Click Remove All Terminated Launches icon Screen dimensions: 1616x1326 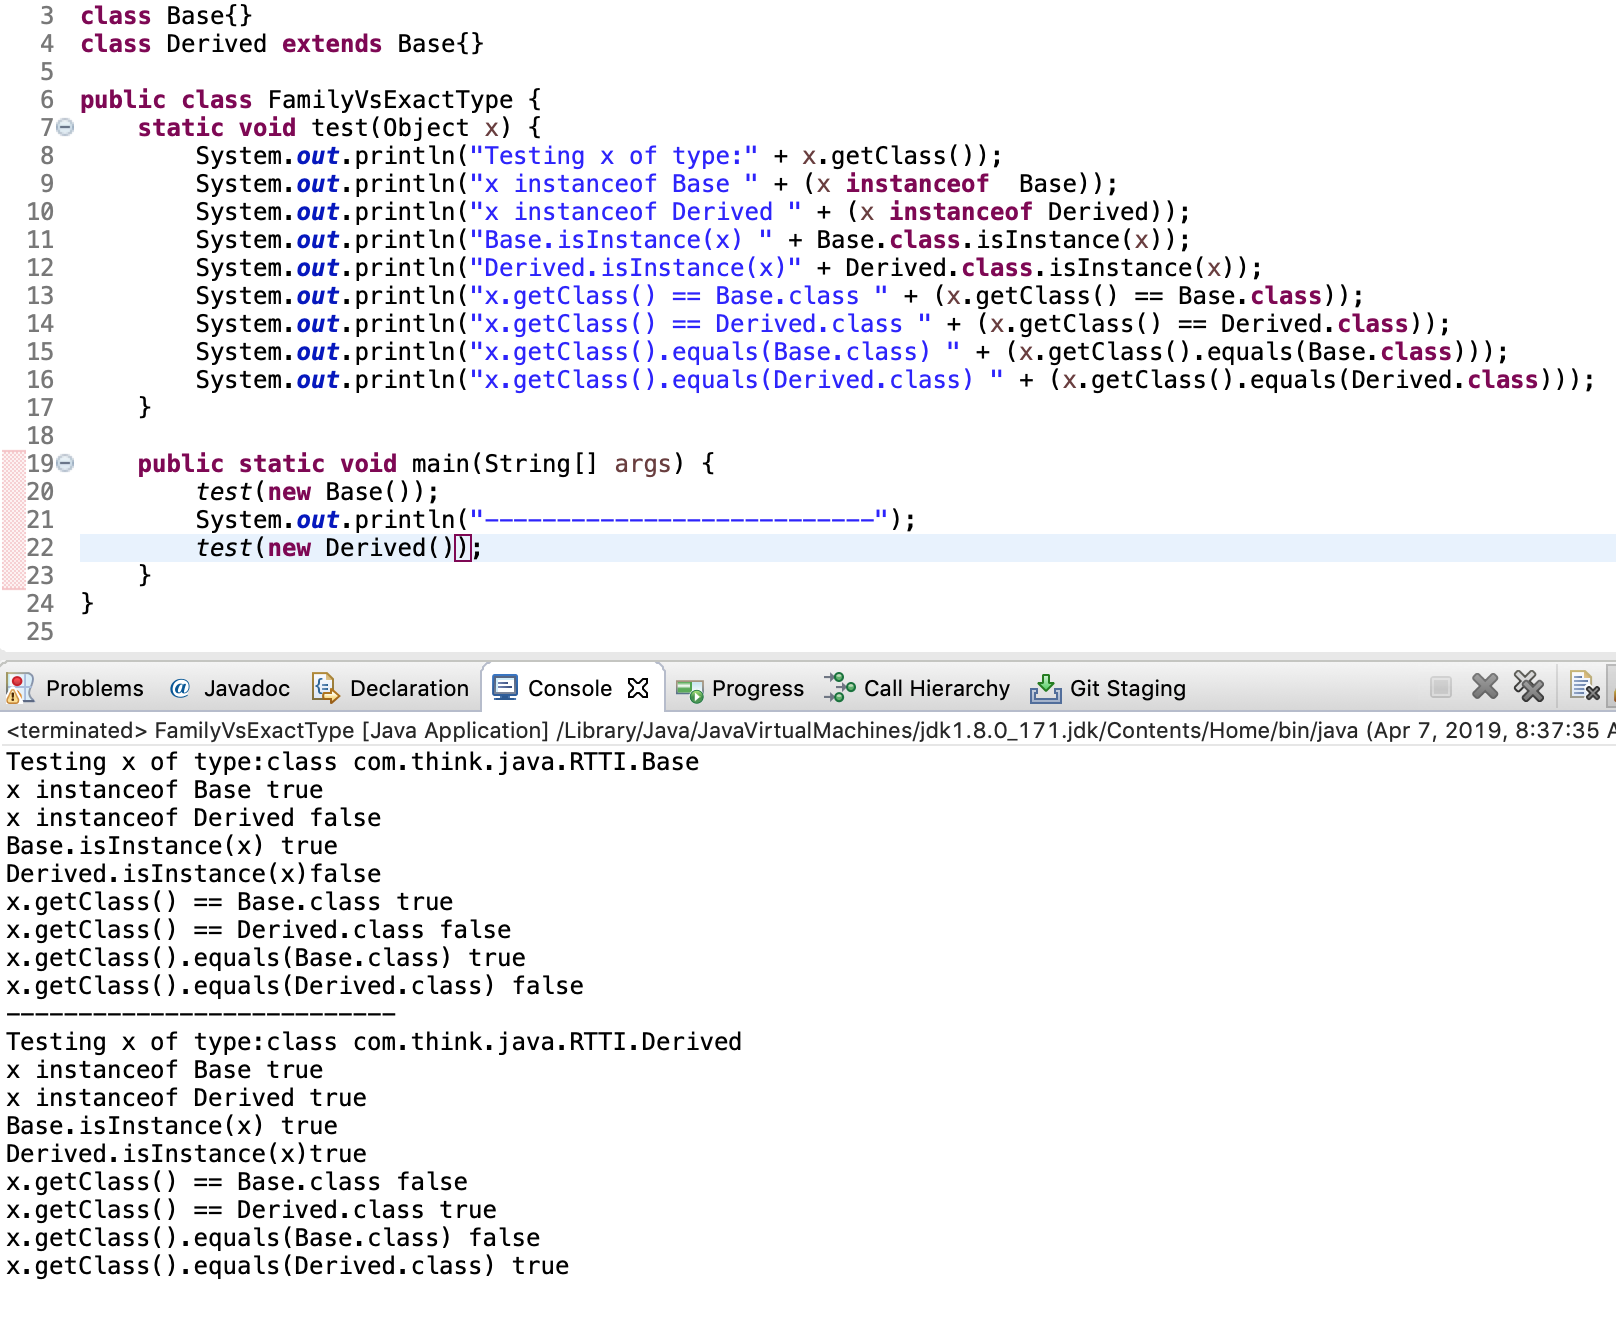point(1530,687)
